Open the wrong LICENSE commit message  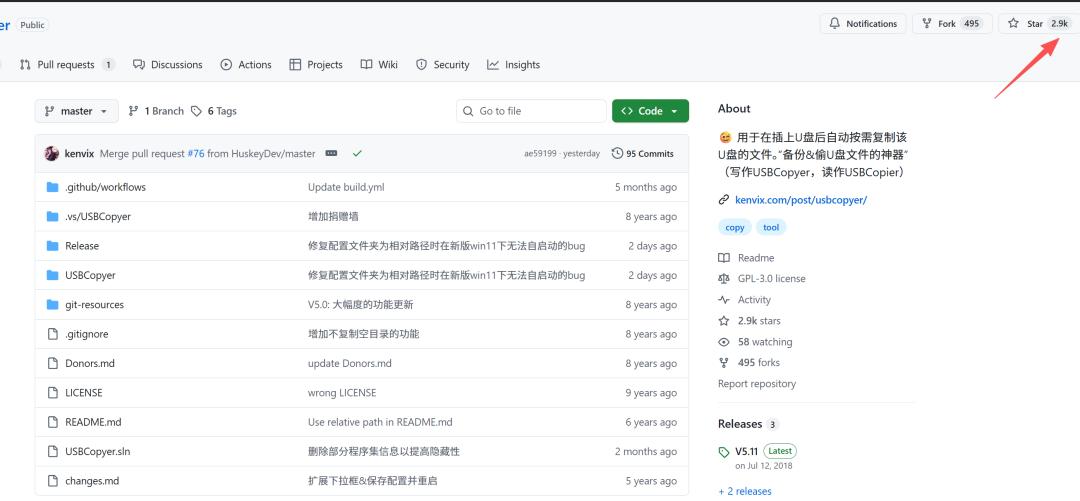point(342,393)
